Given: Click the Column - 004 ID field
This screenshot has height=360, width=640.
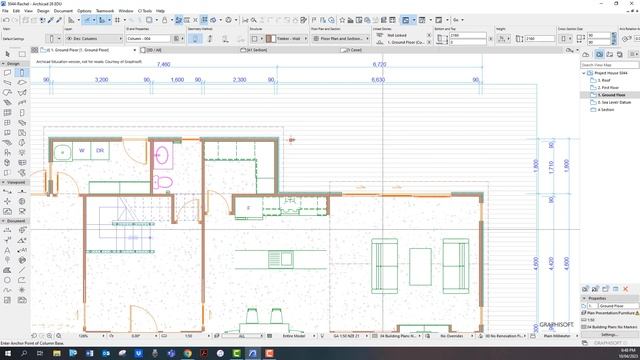Looking at the screenshot, I should click(x=148, y=38).
